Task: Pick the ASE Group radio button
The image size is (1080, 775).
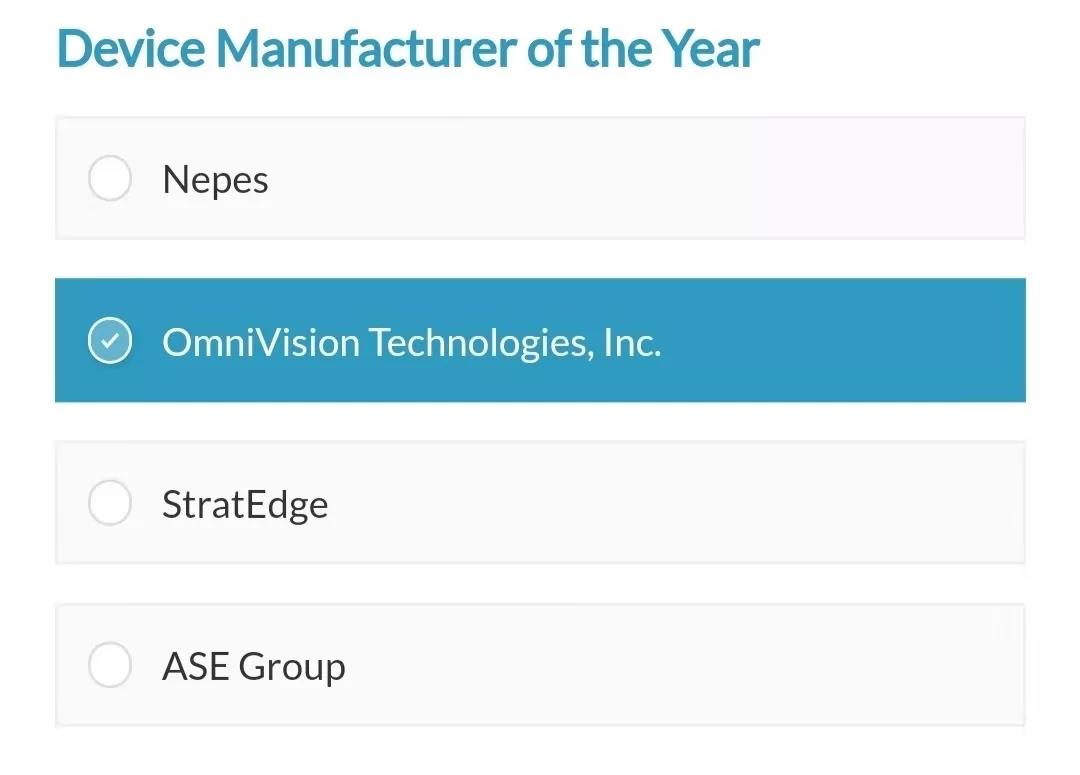Action: point(110,666)
